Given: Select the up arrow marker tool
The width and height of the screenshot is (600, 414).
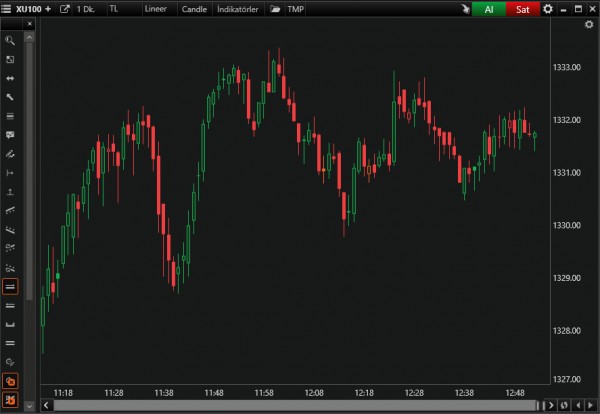Looking at the screenshot, I should pyautogui.click(x=10, y=192).
